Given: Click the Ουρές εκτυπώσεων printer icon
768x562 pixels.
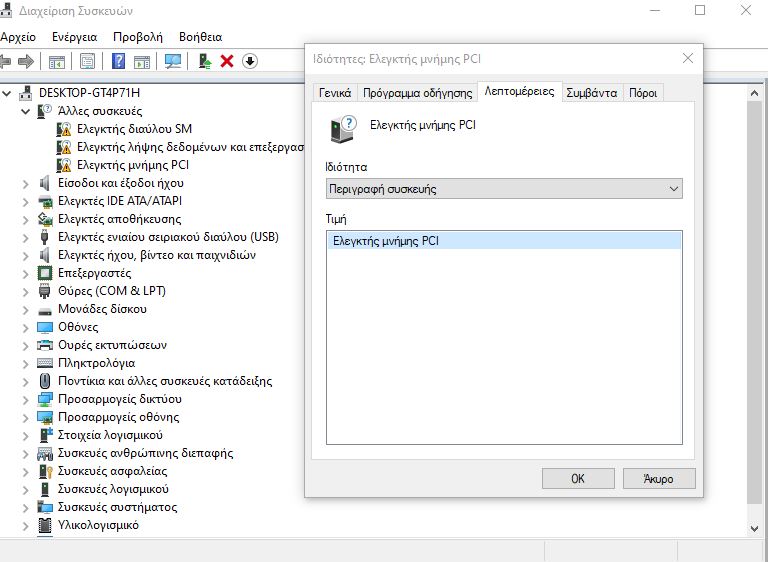Looking at the screenshot, I should click(45, 345).
